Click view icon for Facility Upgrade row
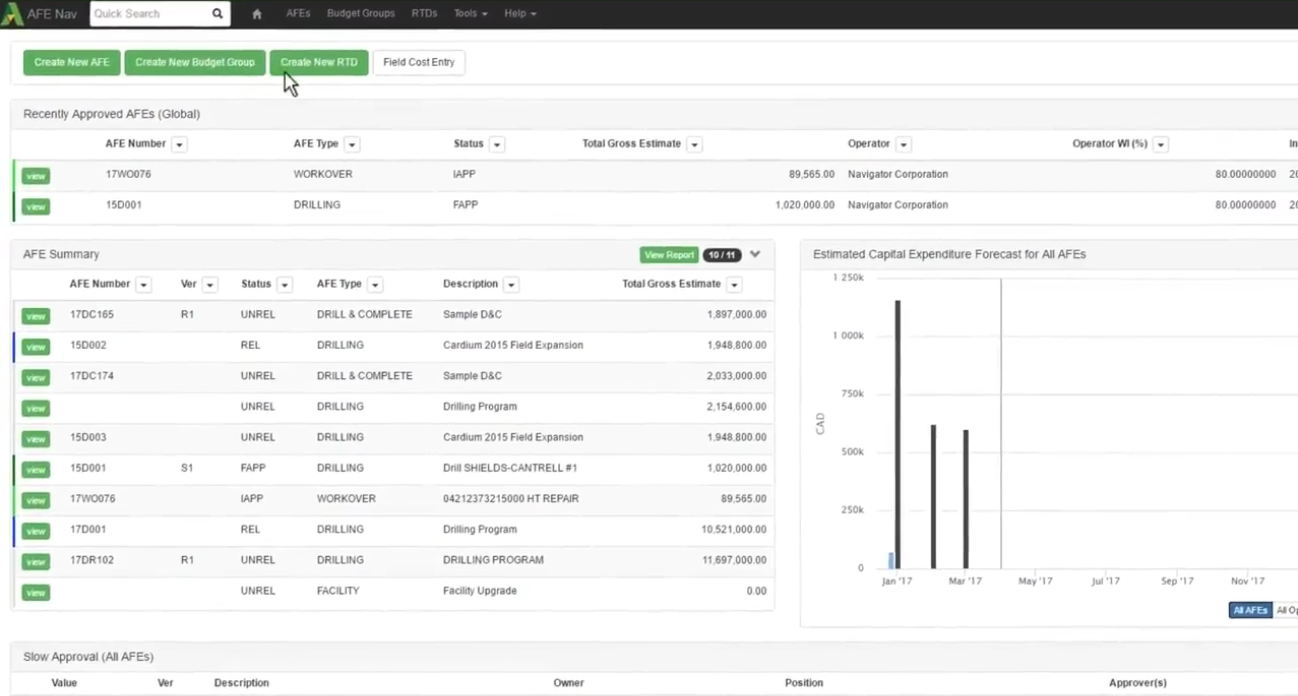The height and width of the screenshot is (696, 1298). point(35,593)
